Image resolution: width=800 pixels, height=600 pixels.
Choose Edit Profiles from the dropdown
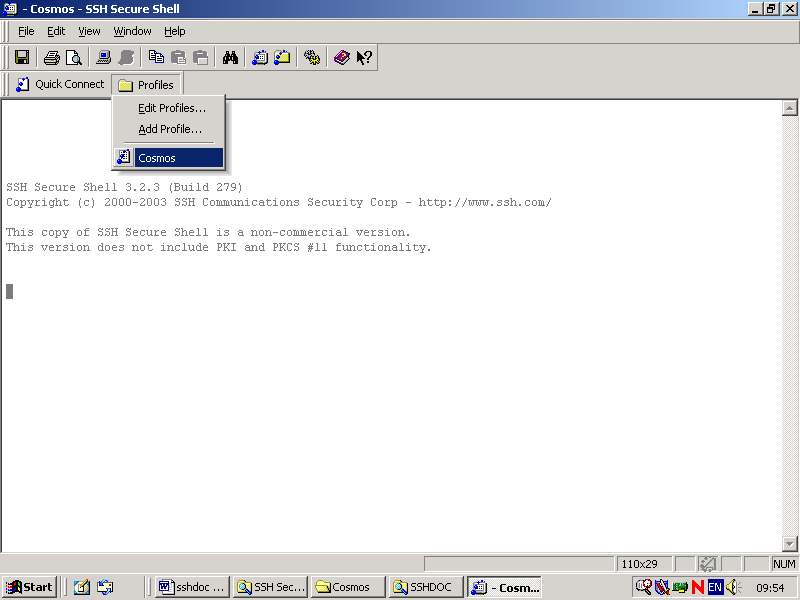171,108
